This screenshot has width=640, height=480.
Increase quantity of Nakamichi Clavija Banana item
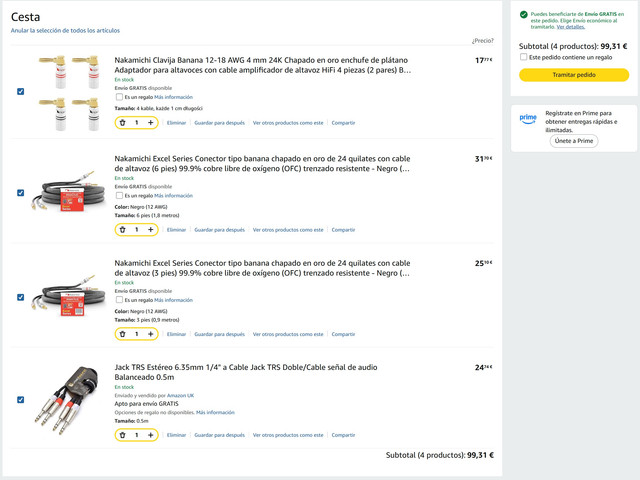coord(151,122)
